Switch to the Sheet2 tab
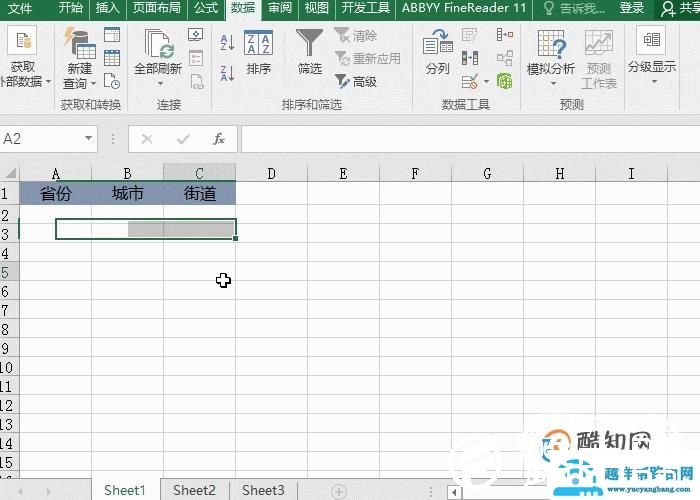Viewport: 700px width, 500px height. 194,490
